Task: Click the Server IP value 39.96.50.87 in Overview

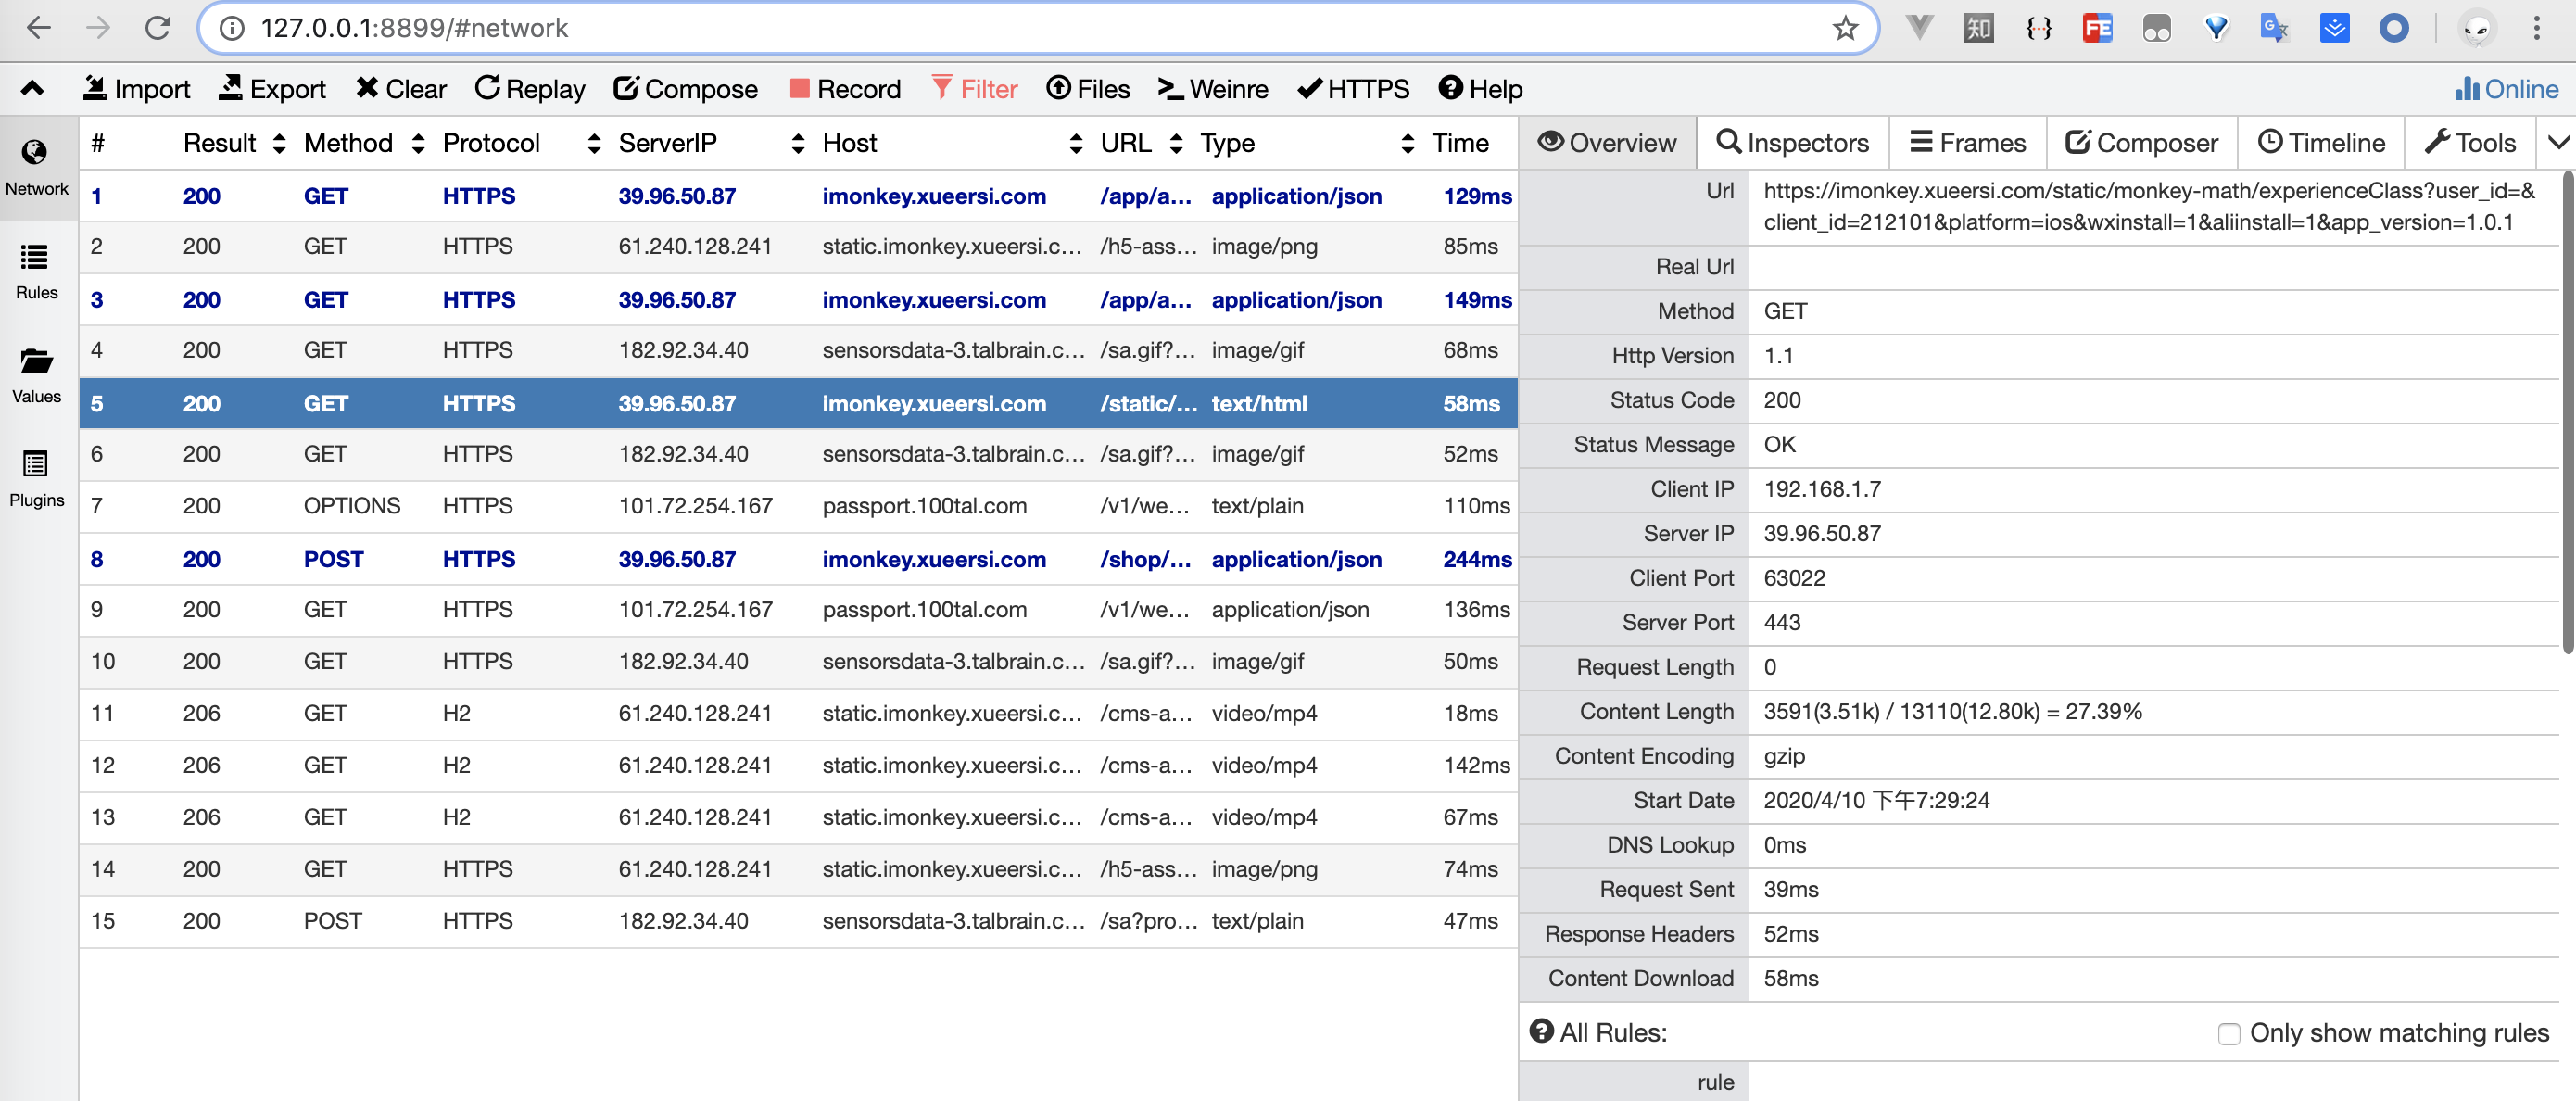Action: [x=1822, y=534]
